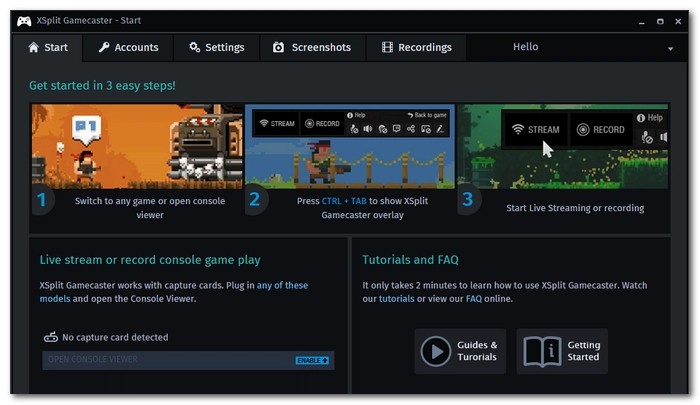Image resolution: width=700 pixels, height=405 pixels.
Task: Maximize the XSplit Gamecaster window
Action: click(x=660, y=21)
